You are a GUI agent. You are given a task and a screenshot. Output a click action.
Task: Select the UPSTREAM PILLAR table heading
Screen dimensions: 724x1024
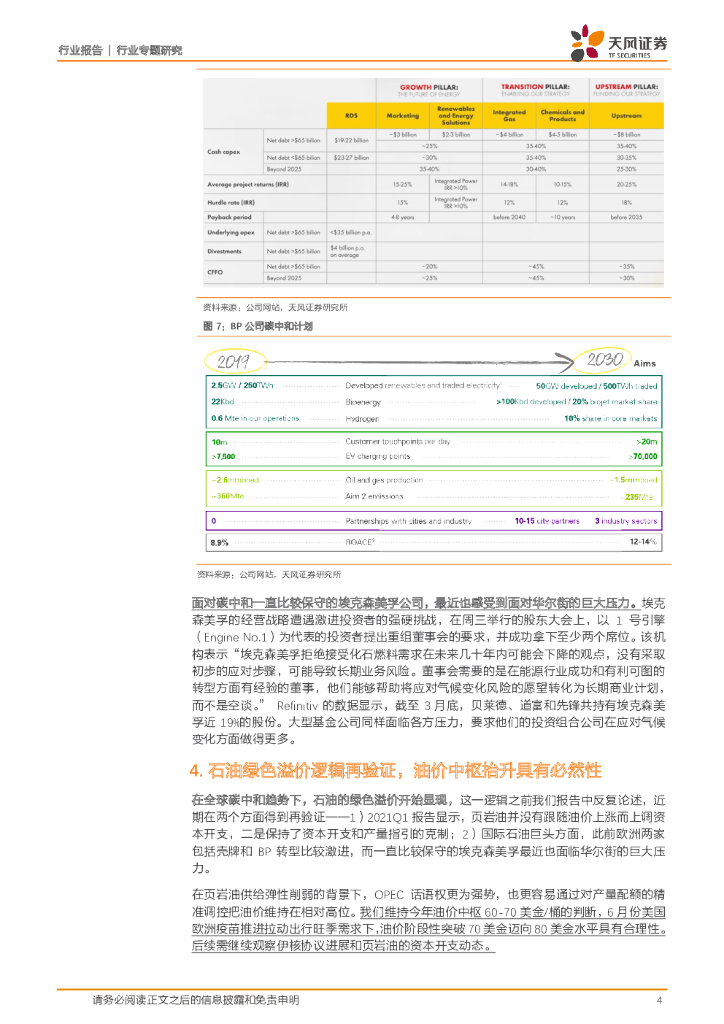pyautogui.click(x=627, y=87)
